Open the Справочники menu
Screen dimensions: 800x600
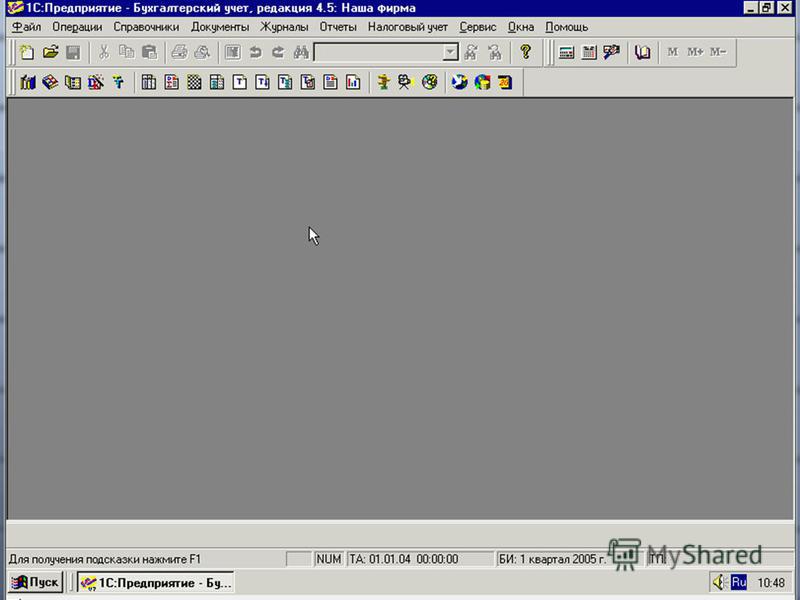tap(146, 27)
